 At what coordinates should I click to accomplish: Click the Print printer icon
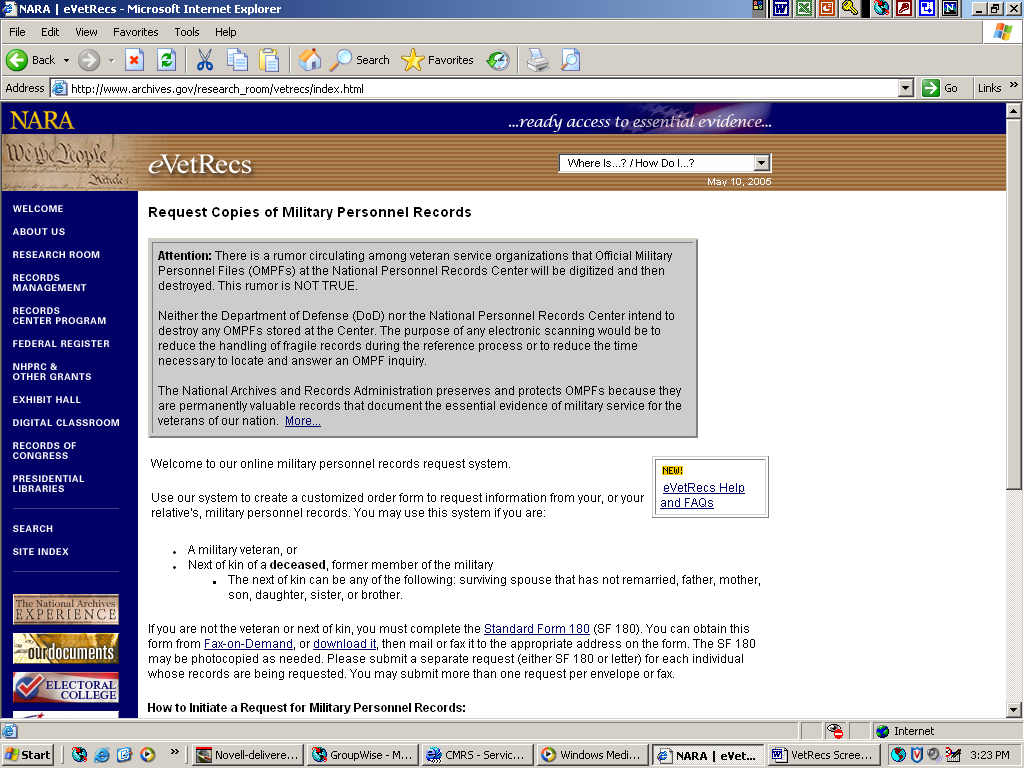(x=537, y=60)
